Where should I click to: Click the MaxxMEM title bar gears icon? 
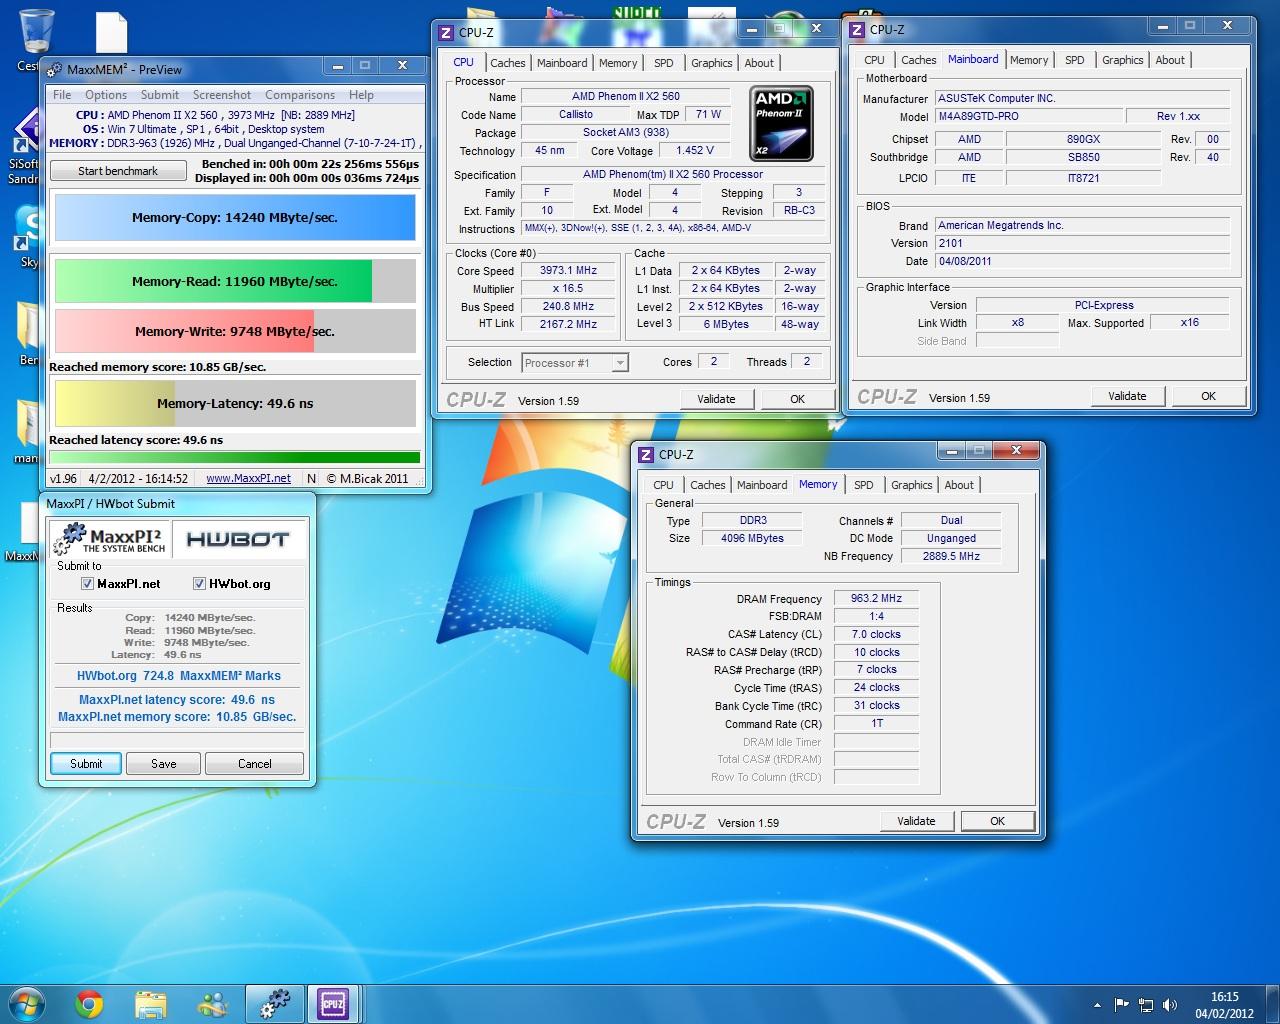(x=55, y=69)
